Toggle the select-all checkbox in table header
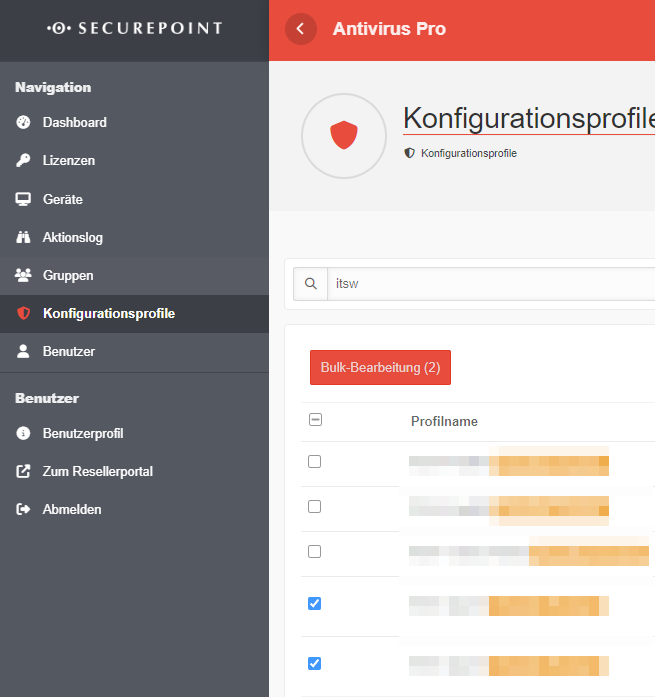655x697 pixels. point(315,421)
